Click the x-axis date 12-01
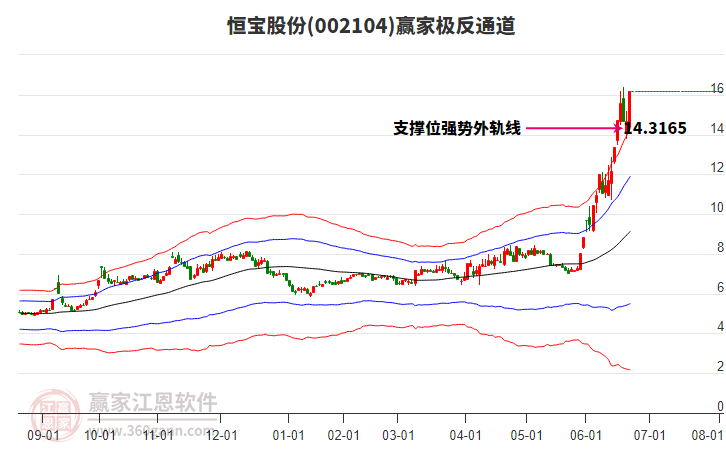The width and height of the screenshot is (726, 450). (x=221, y=435)
